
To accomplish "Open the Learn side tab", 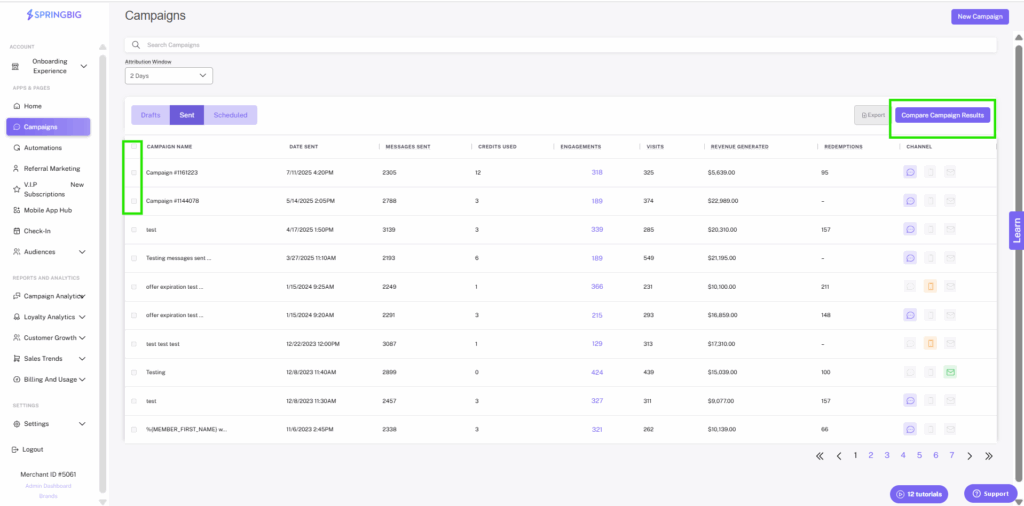I will coord(1016,230).
